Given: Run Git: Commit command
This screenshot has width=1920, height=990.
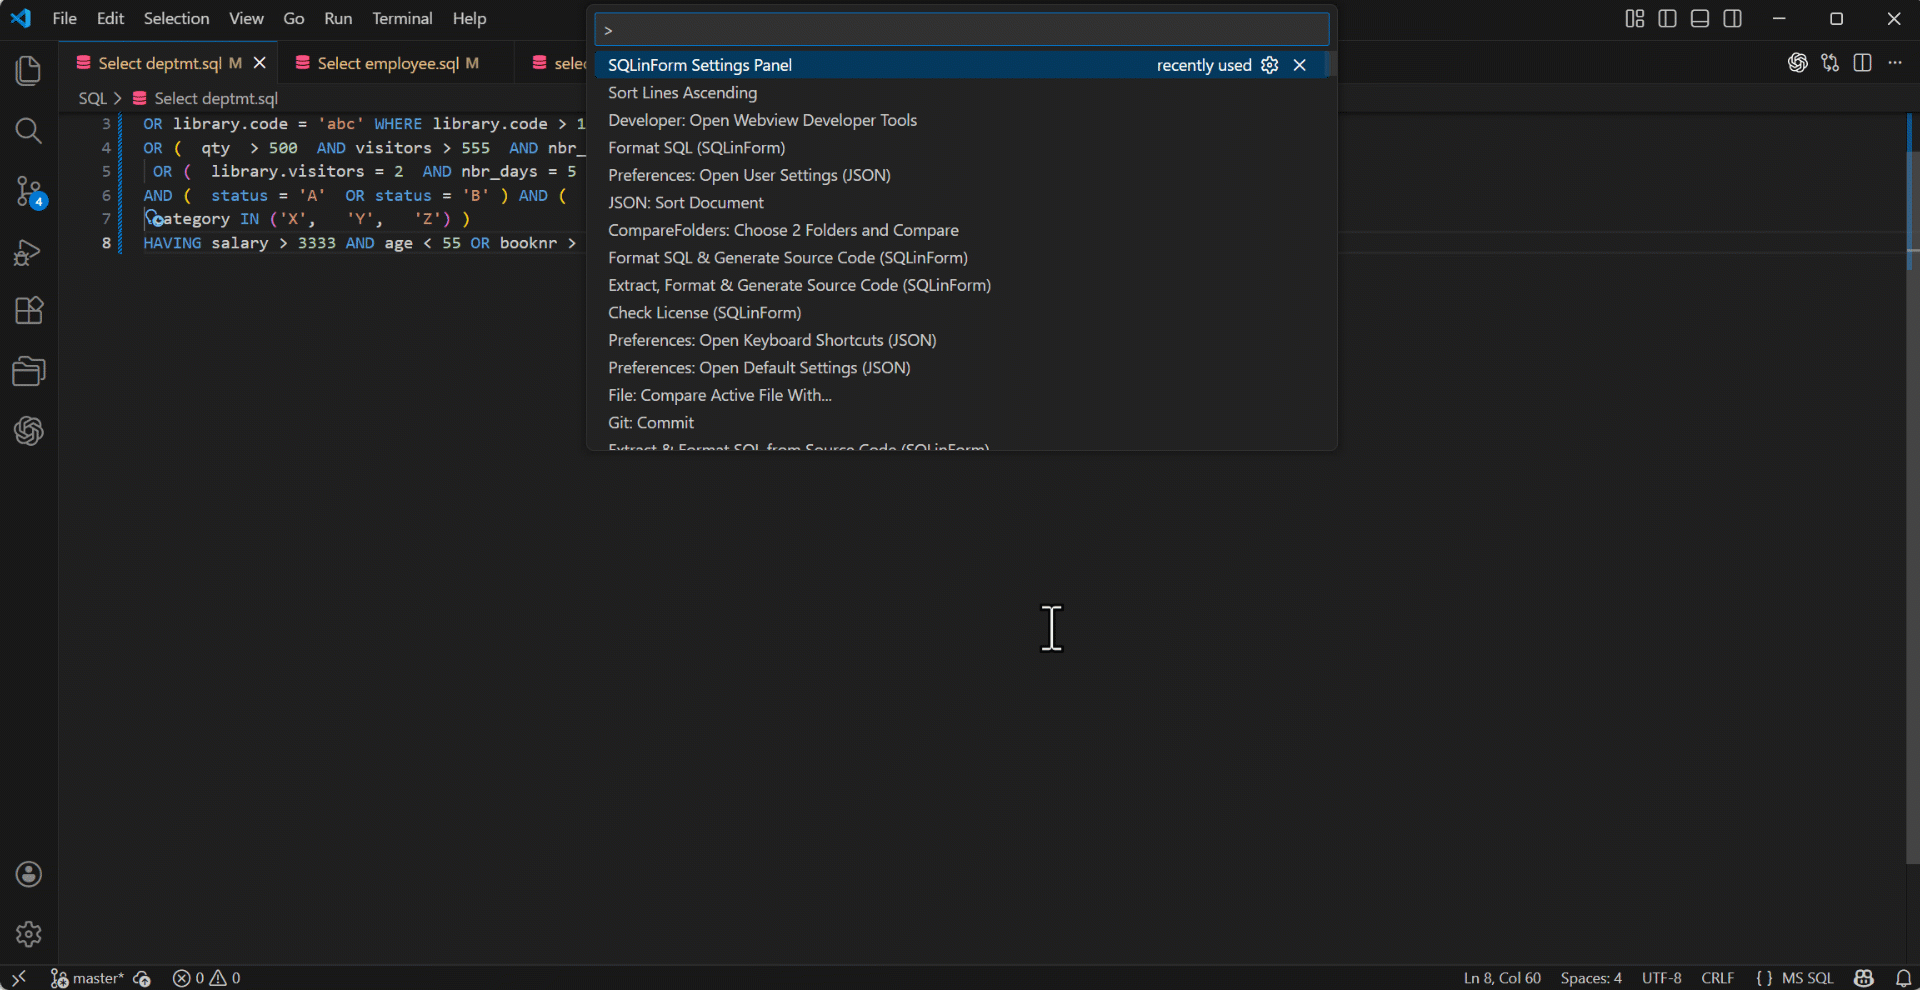Looking at the screenshot, I should 962,422.
